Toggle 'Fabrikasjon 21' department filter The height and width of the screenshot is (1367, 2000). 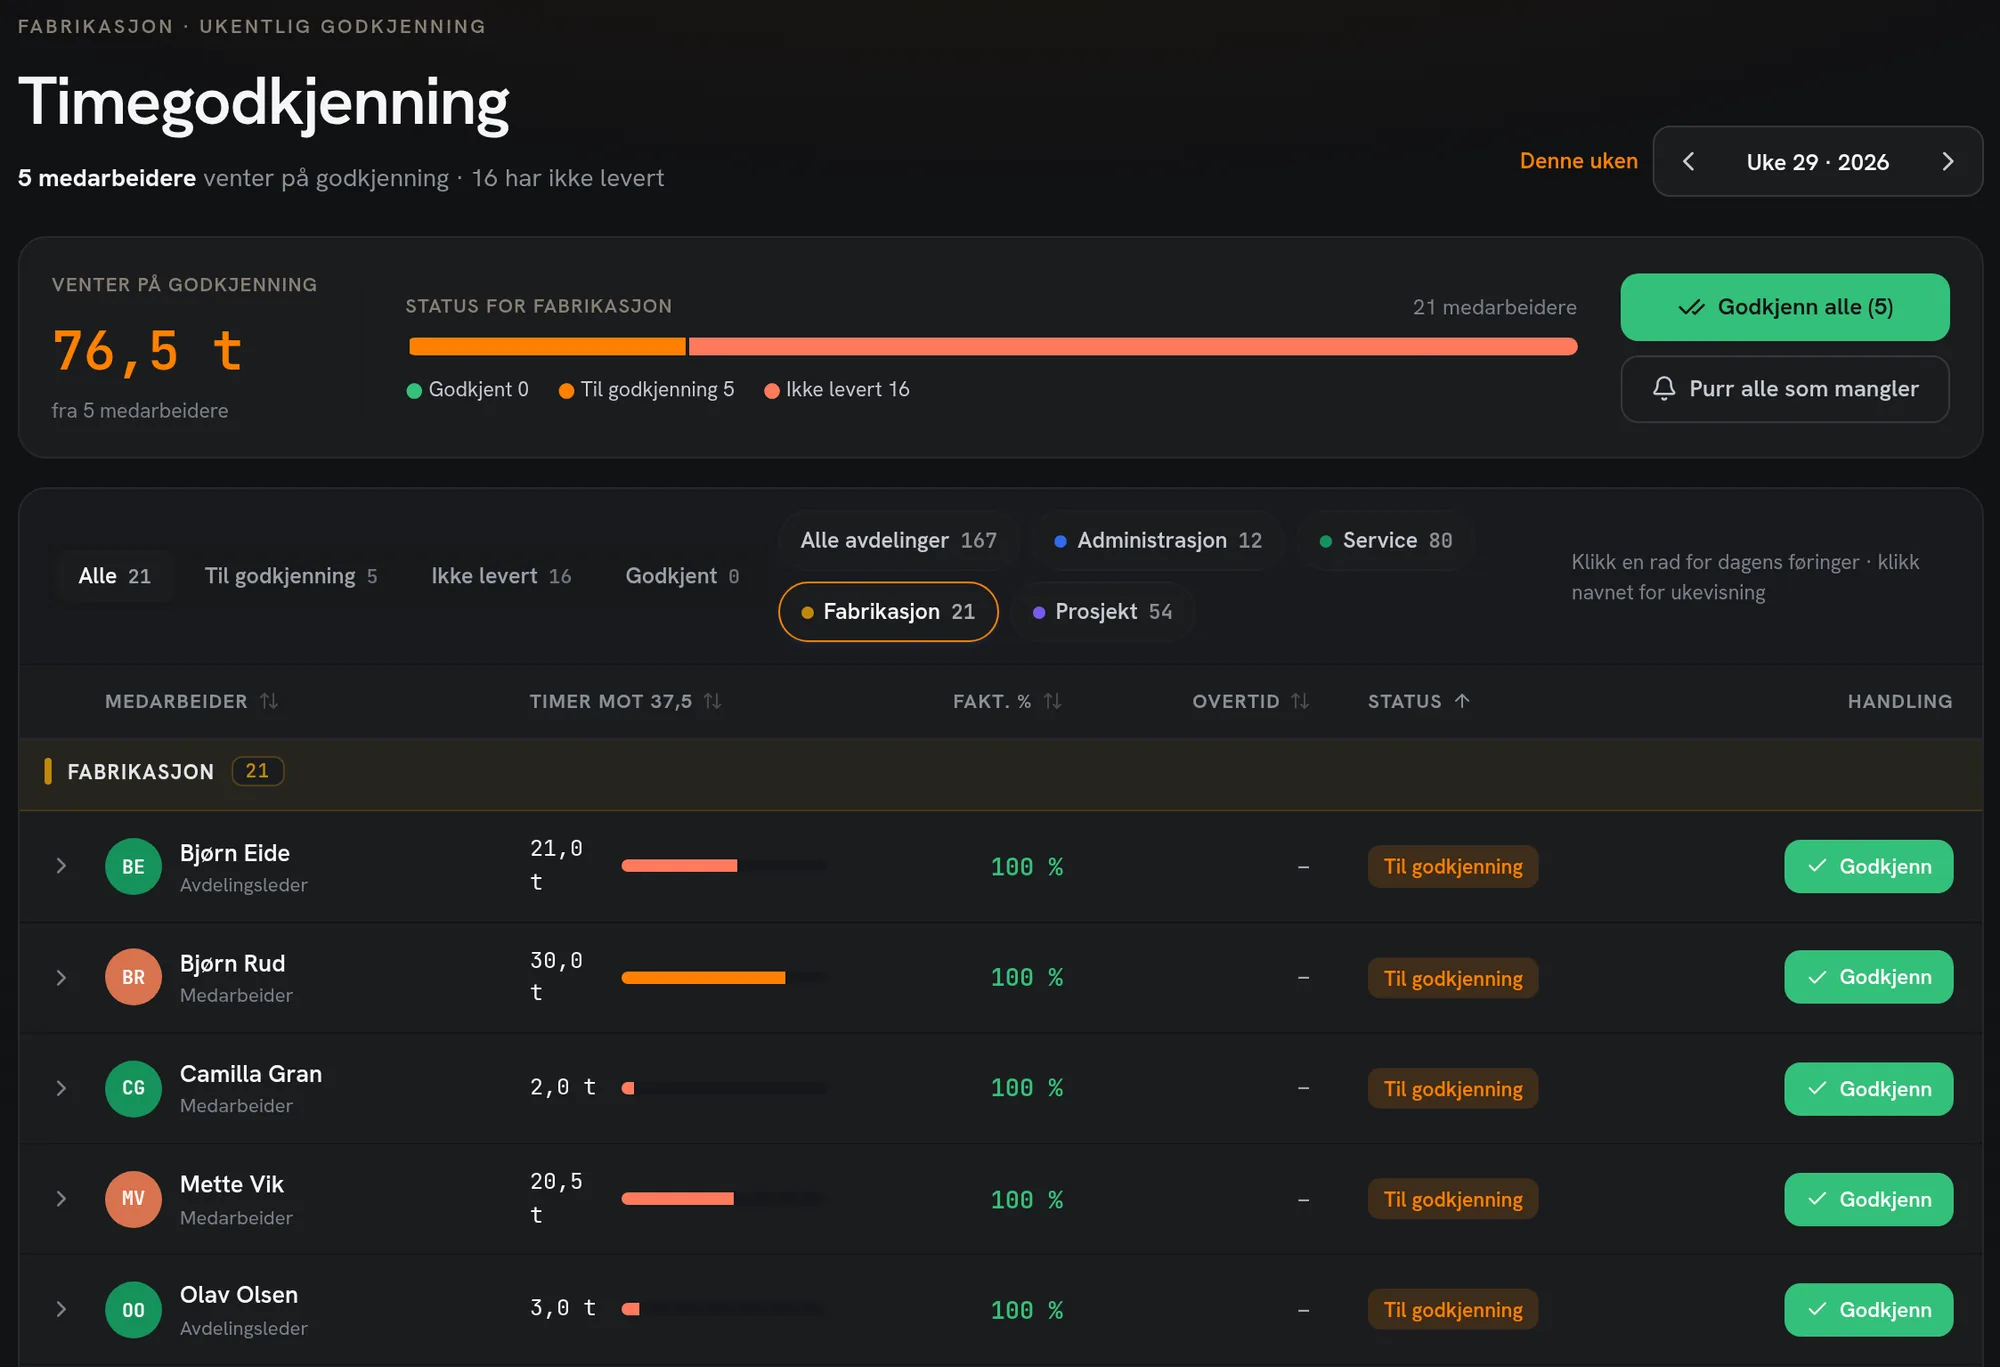tap(888, 611)
